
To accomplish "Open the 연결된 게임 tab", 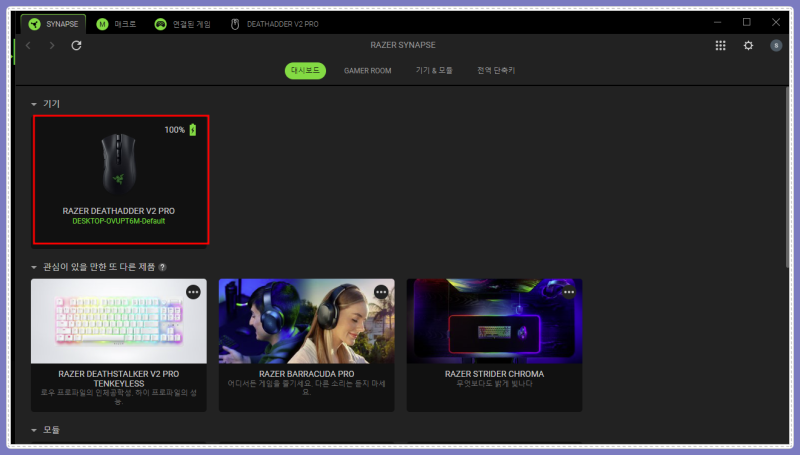I will pyautogui.click(x=183, y=24).
